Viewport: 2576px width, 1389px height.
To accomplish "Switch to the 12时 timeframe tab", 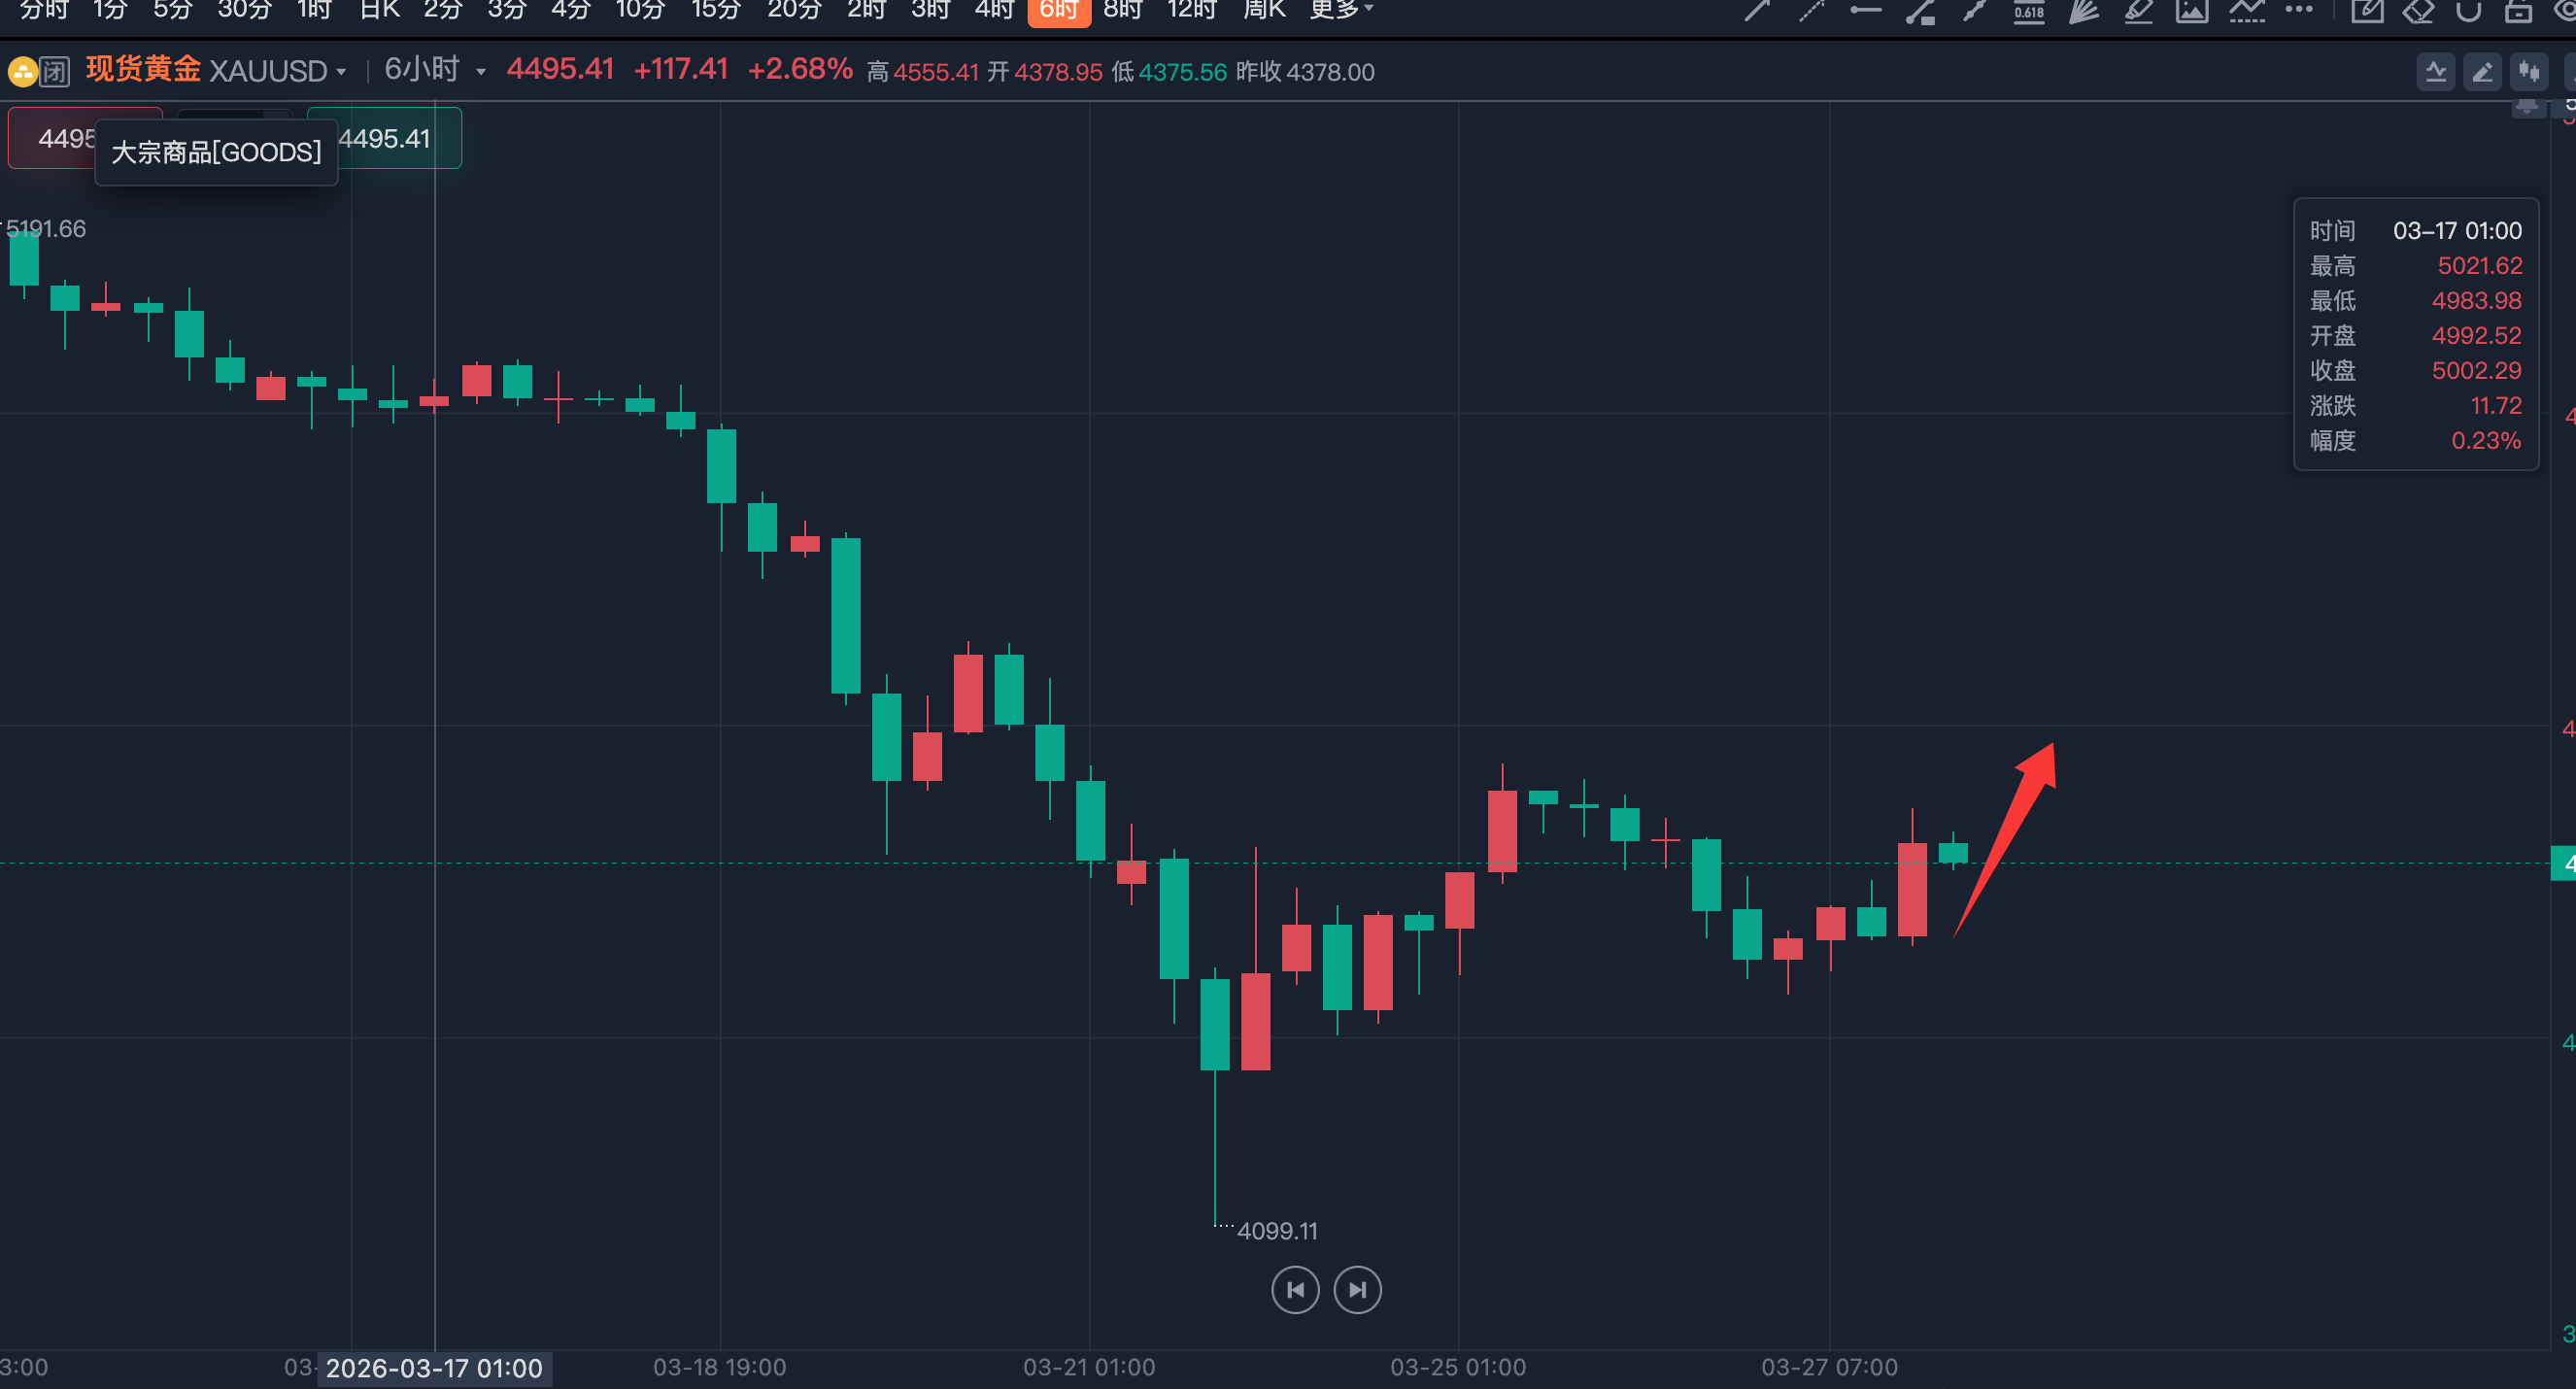I will pyautogui.click(x=1191, y=10).
